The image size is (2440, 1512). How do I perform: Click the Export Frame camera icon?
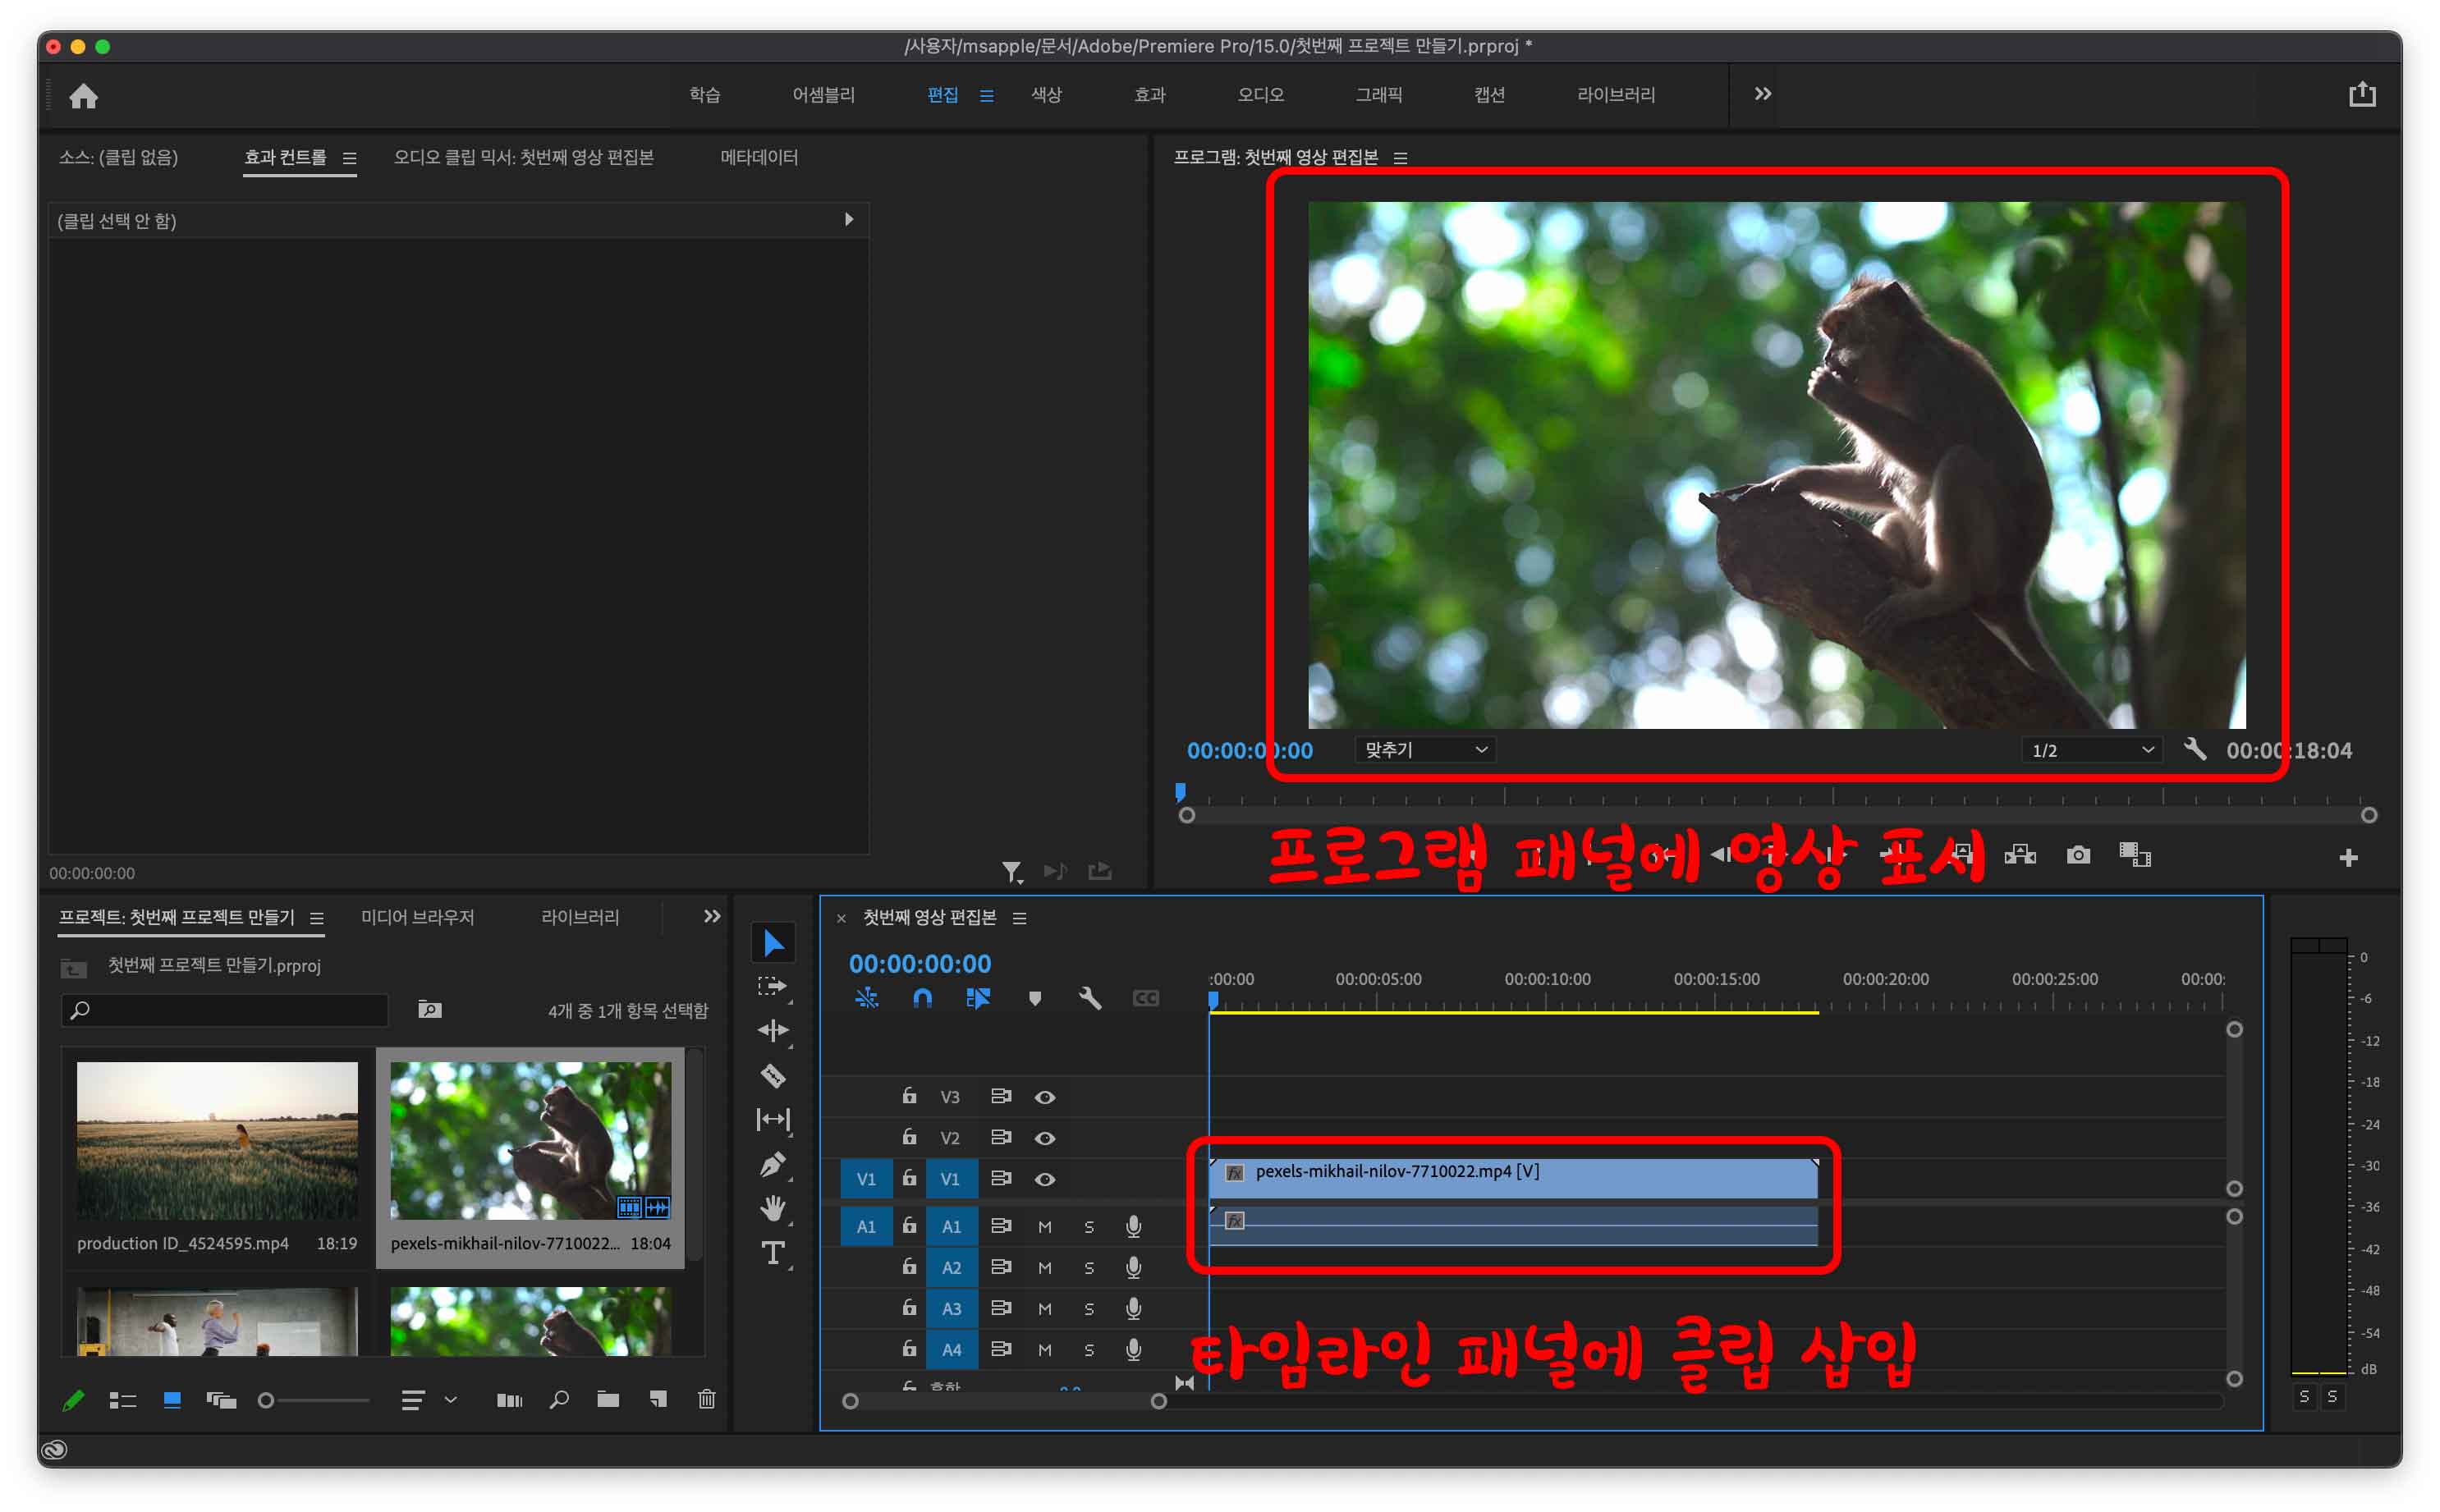[2078, 855]
